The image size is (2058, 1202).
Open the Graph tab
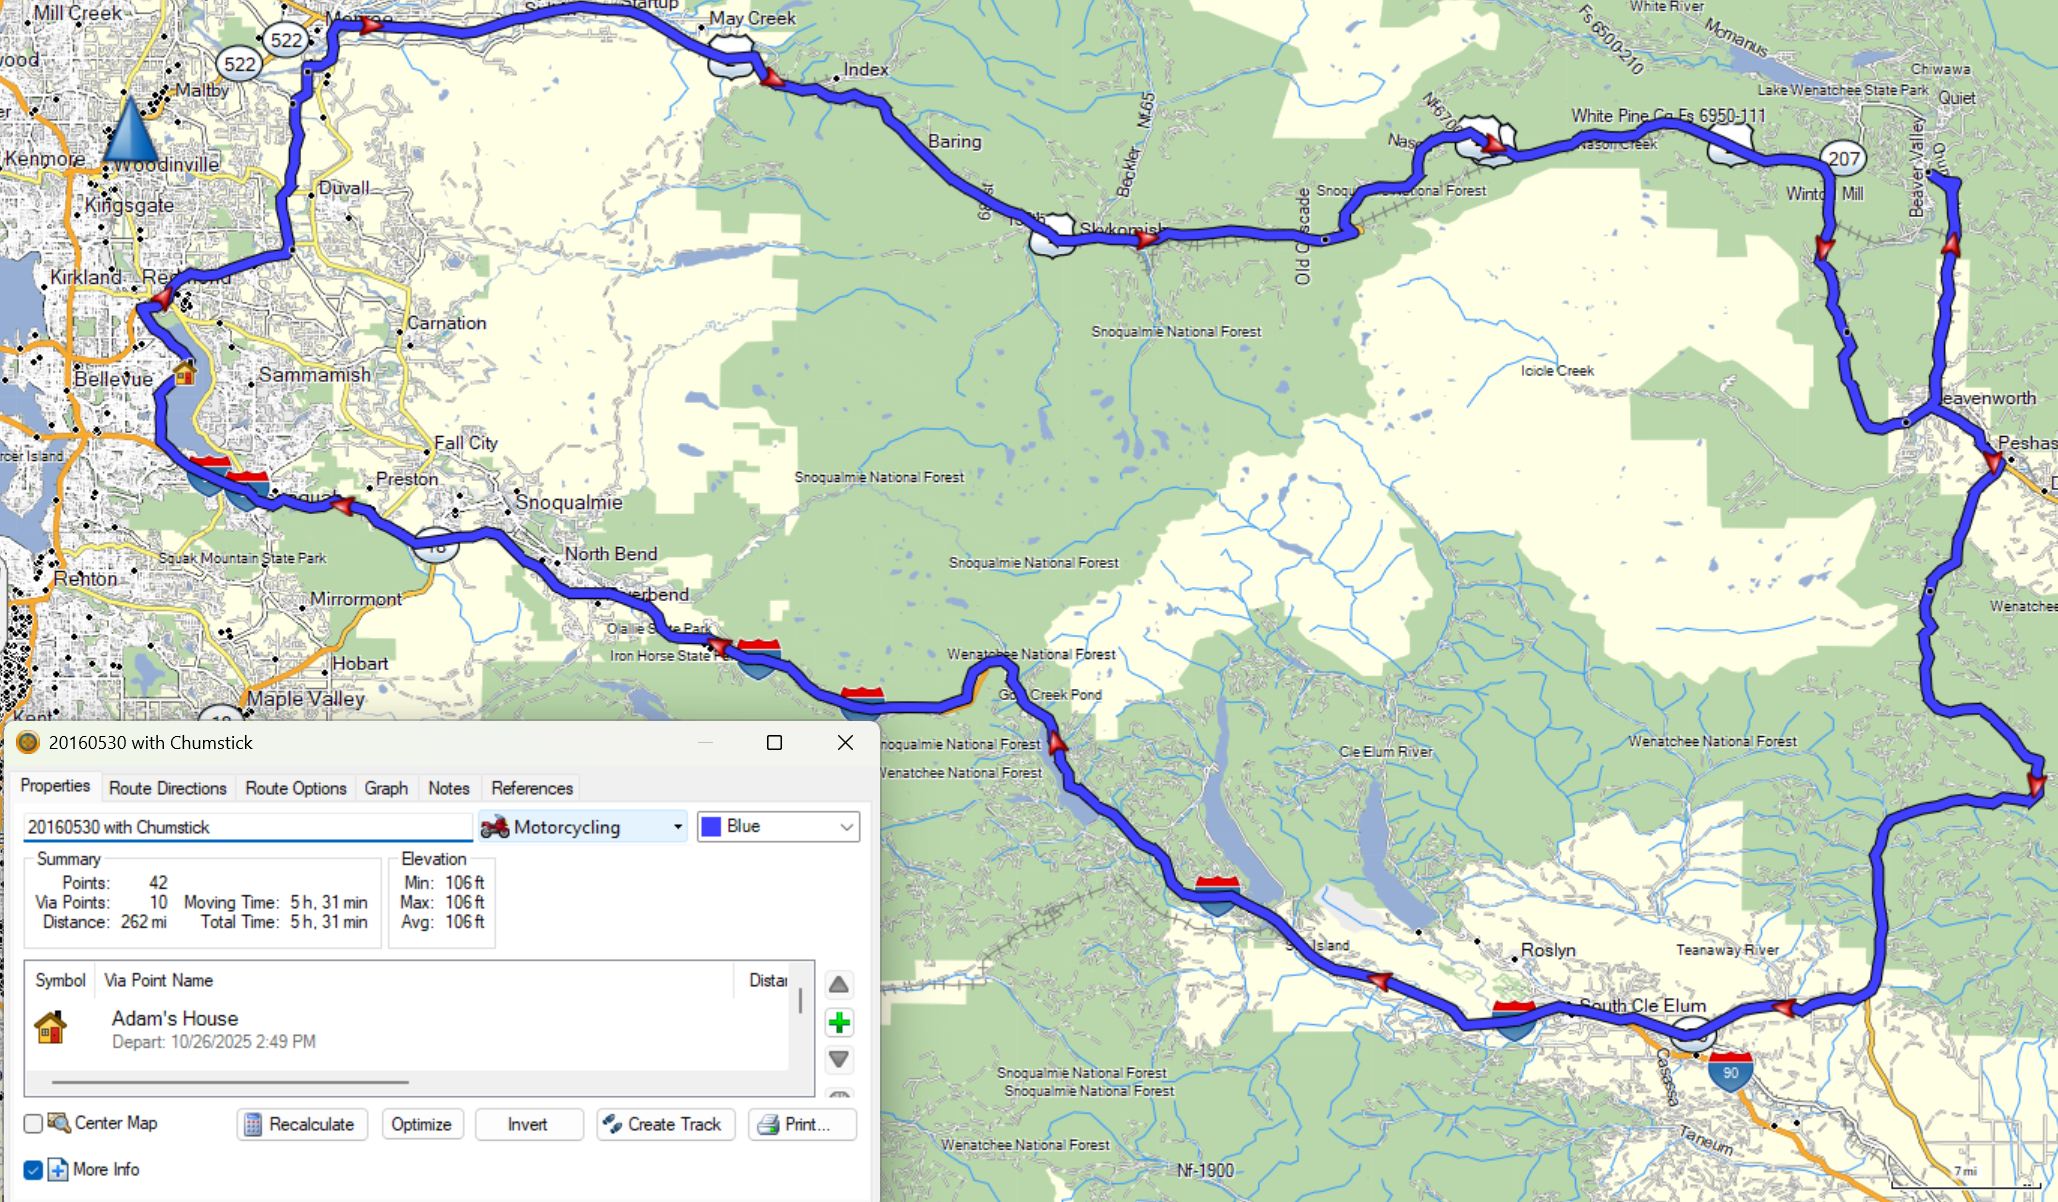click(x=386, y=788)
